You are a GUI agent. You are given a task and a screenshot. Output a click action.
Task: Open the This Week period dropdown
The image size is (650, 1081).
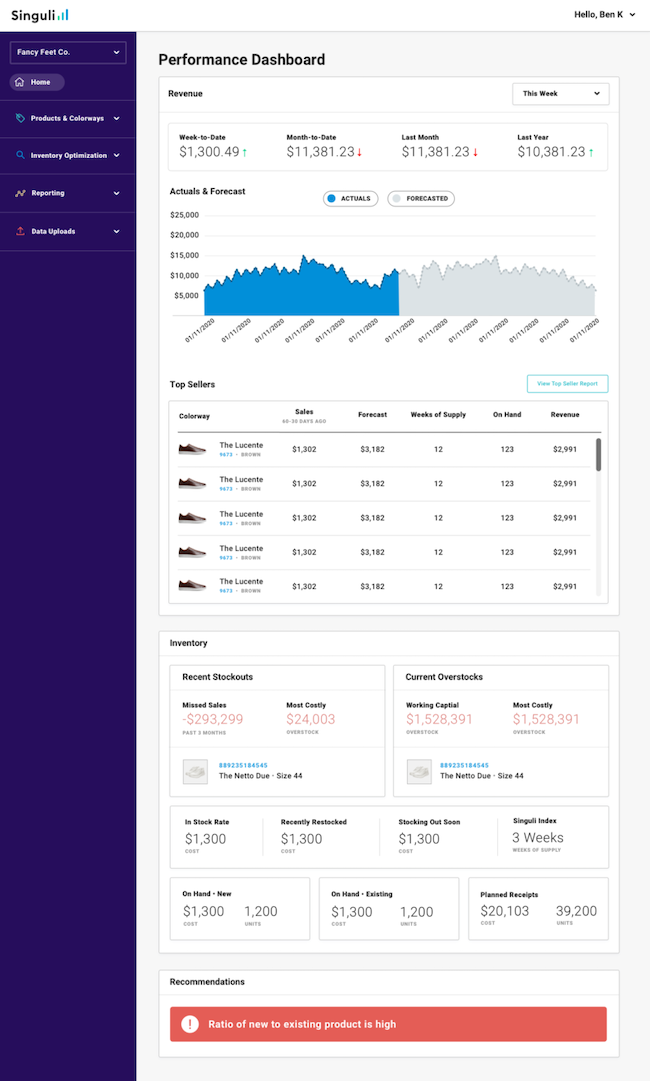pos(560,94)
